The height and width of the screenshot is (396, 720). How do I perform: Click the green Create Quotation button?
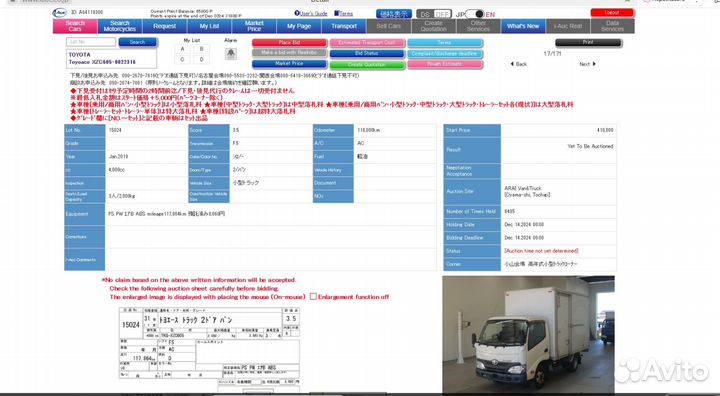[367, 64]
